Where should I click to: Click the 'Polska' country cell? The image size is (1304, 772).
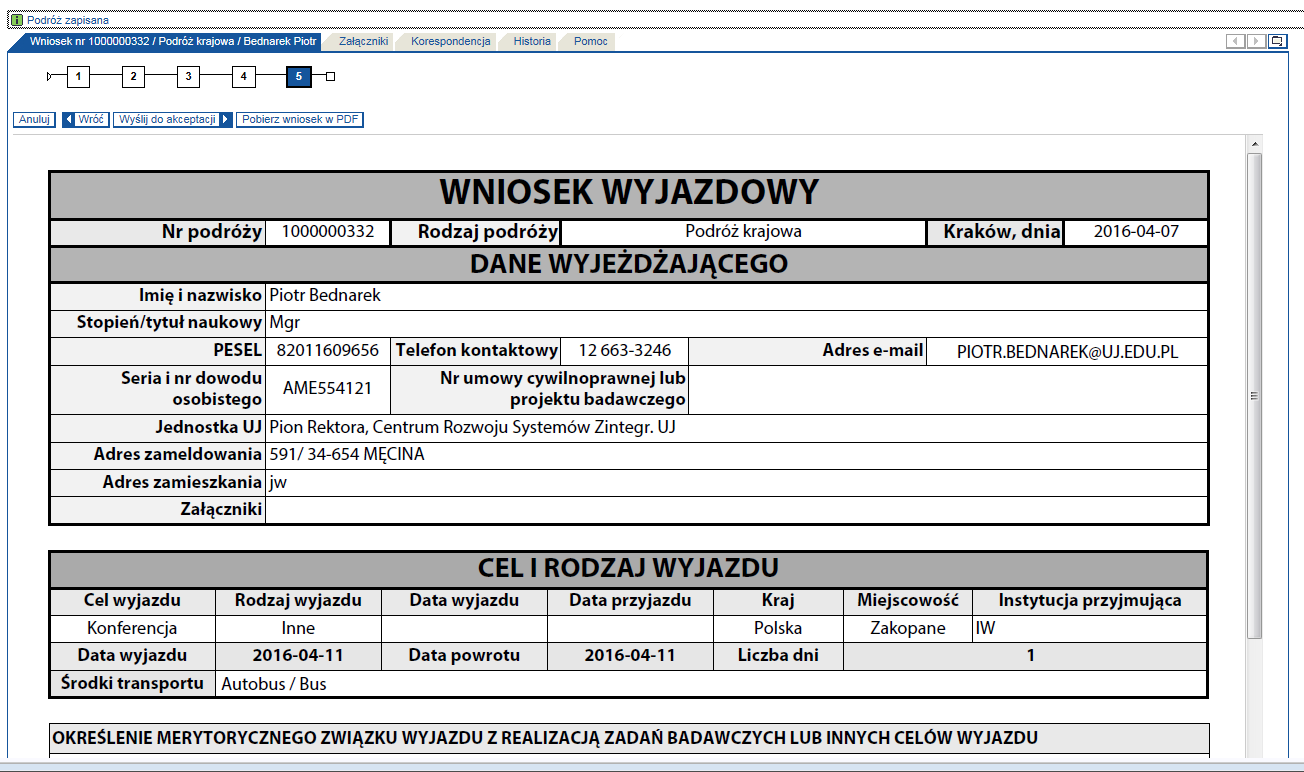pyautogui.click(x=778, y=629)
